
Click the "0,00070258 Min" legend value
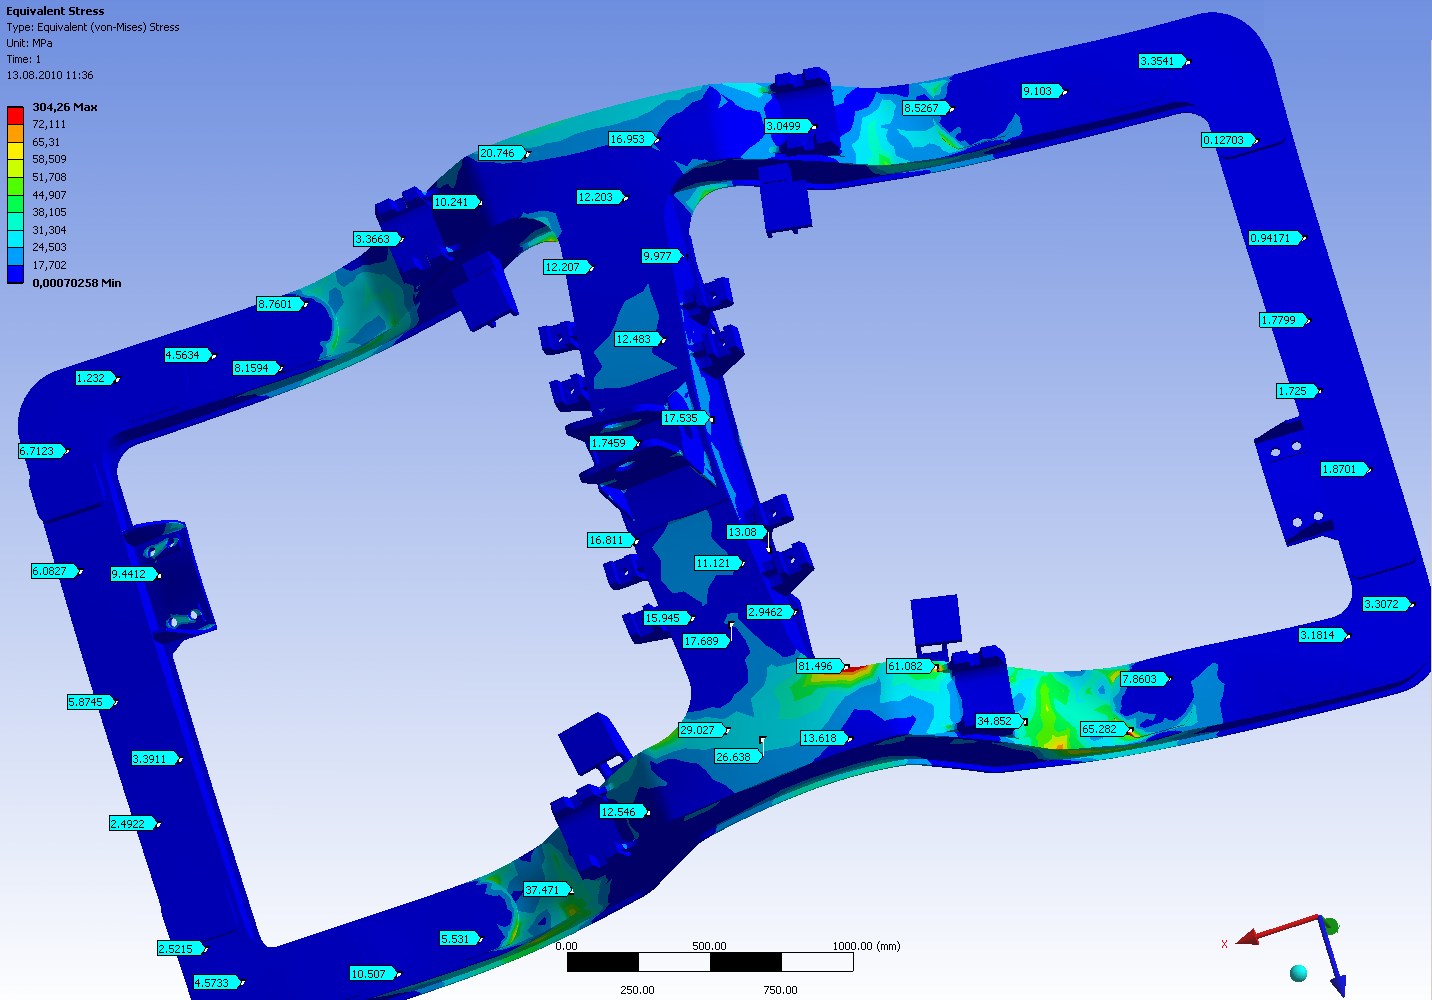point(77,283)
